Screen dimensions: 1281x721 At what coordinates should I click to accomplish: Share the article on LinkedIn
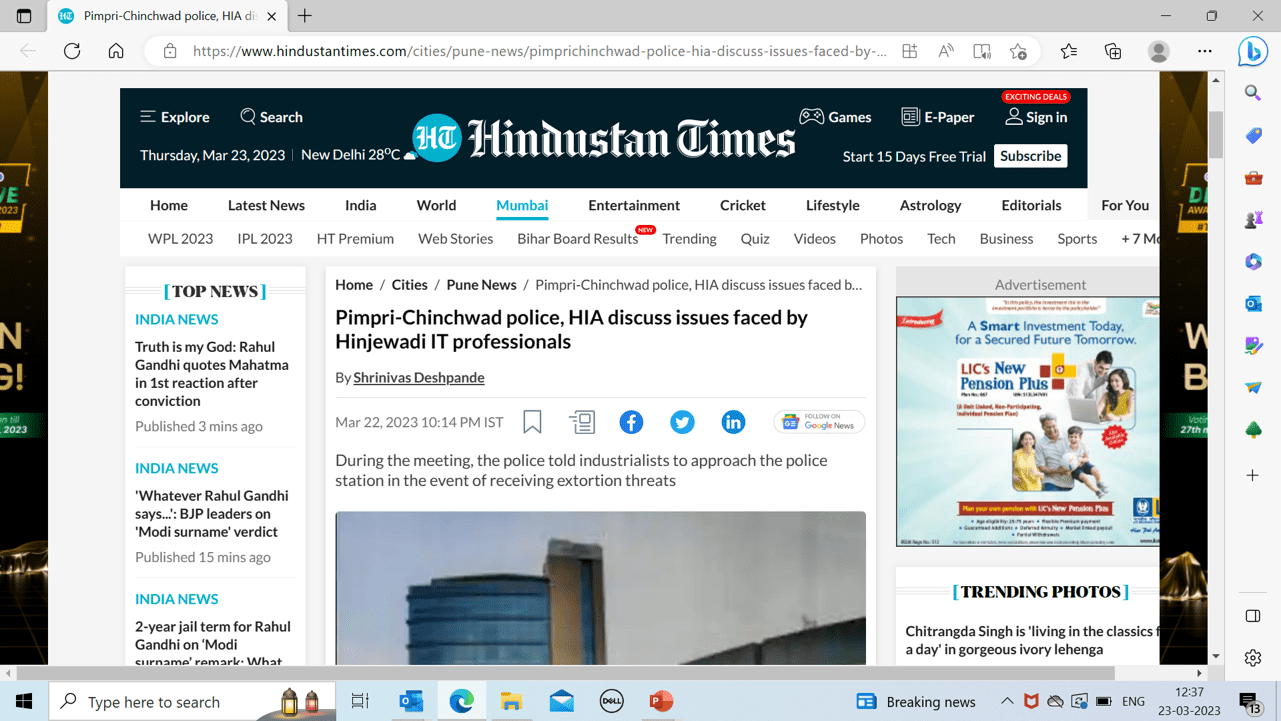(733, 422)
